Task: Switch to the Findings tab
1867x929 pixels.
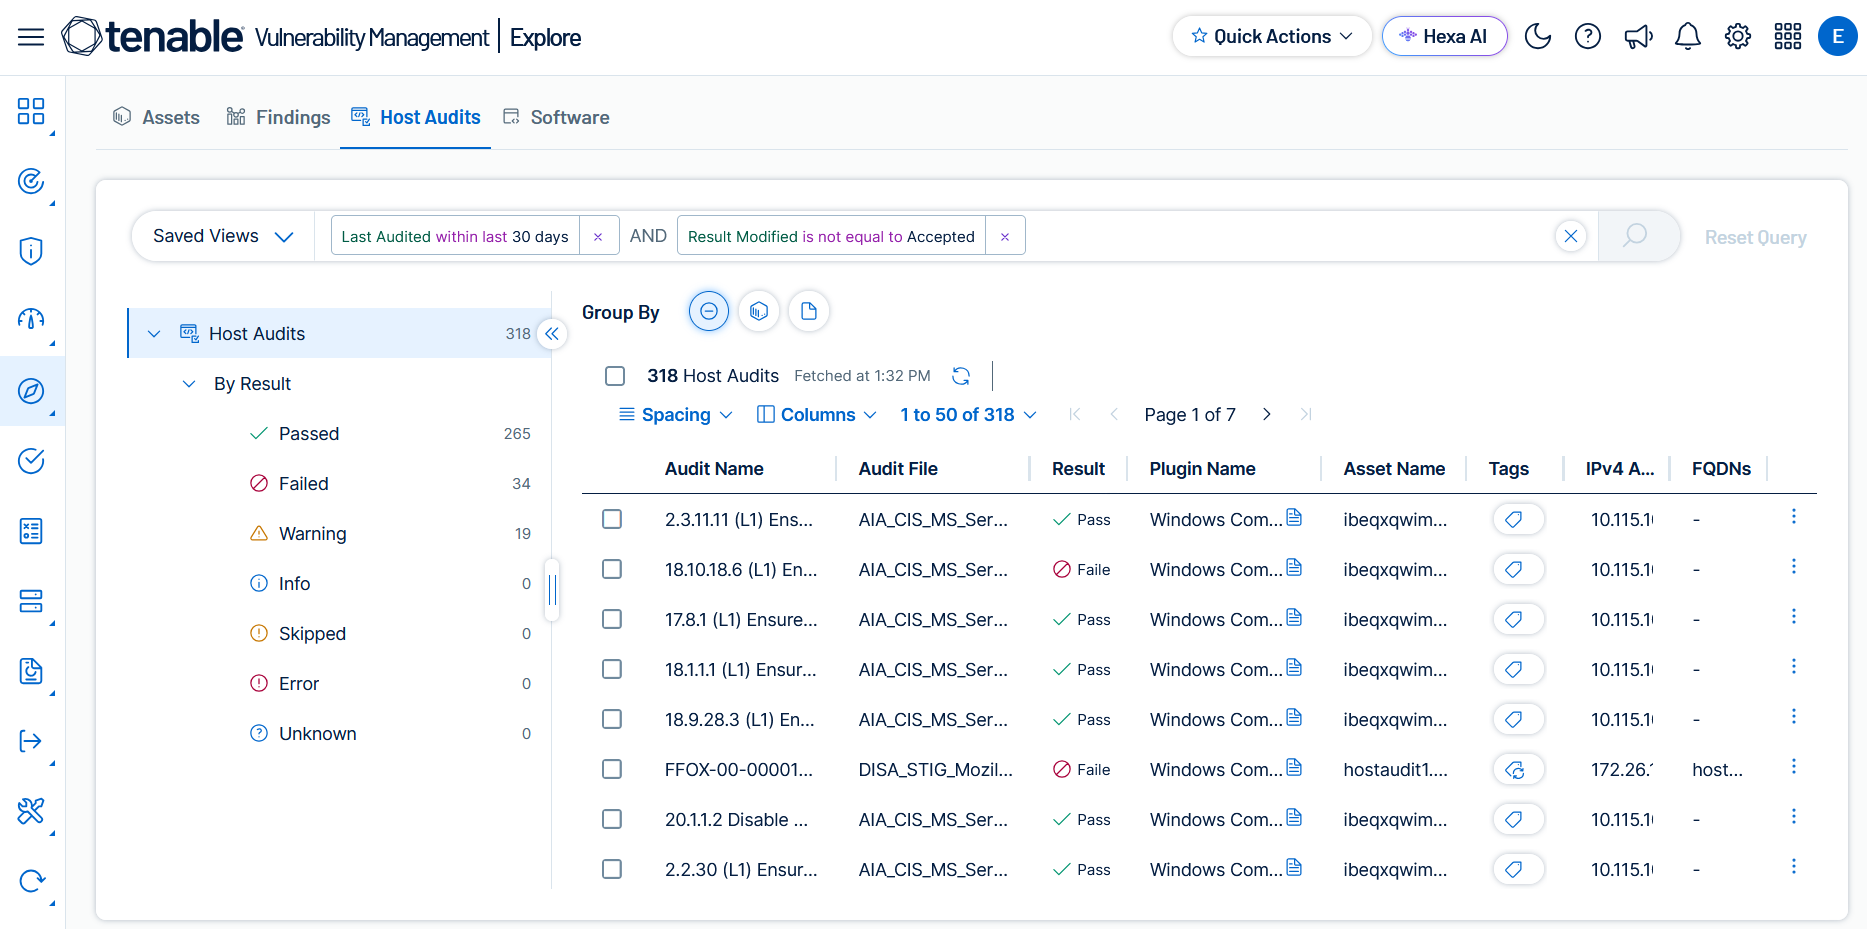Action: 278,117
